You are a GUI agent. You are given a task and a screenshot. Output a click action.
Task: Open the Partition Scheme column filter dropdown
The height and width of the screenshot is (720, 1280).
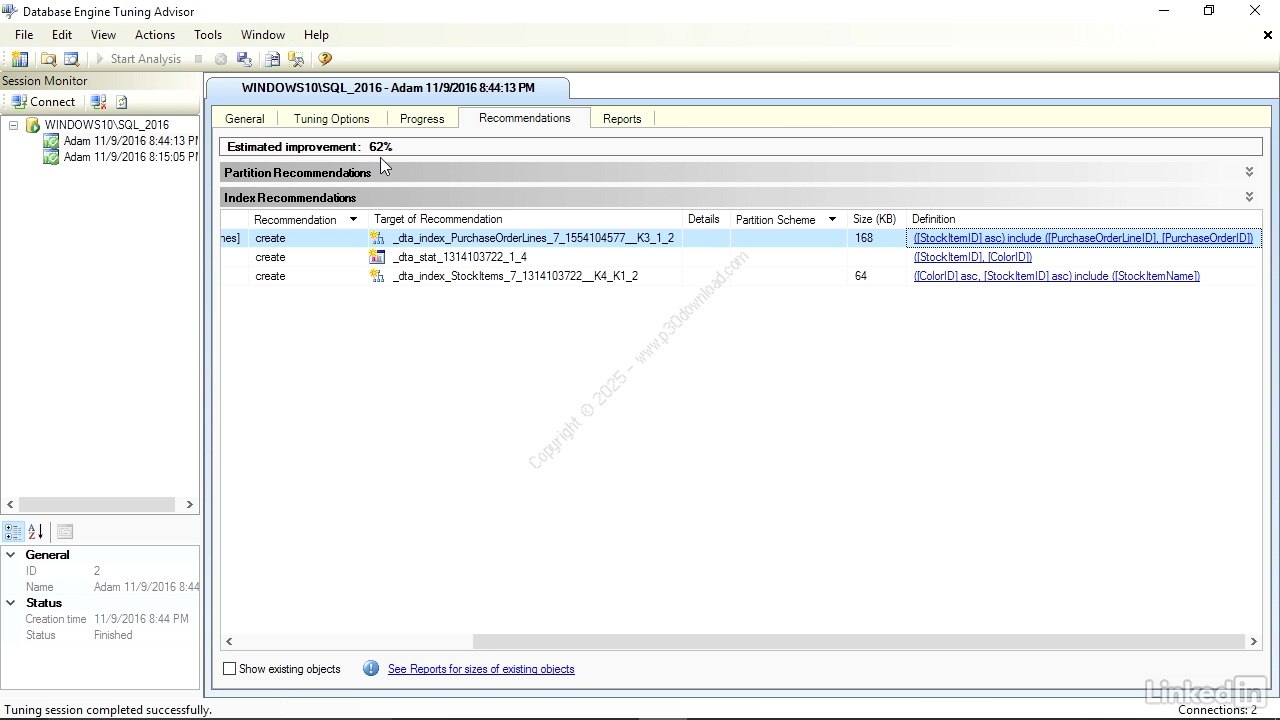832,220
